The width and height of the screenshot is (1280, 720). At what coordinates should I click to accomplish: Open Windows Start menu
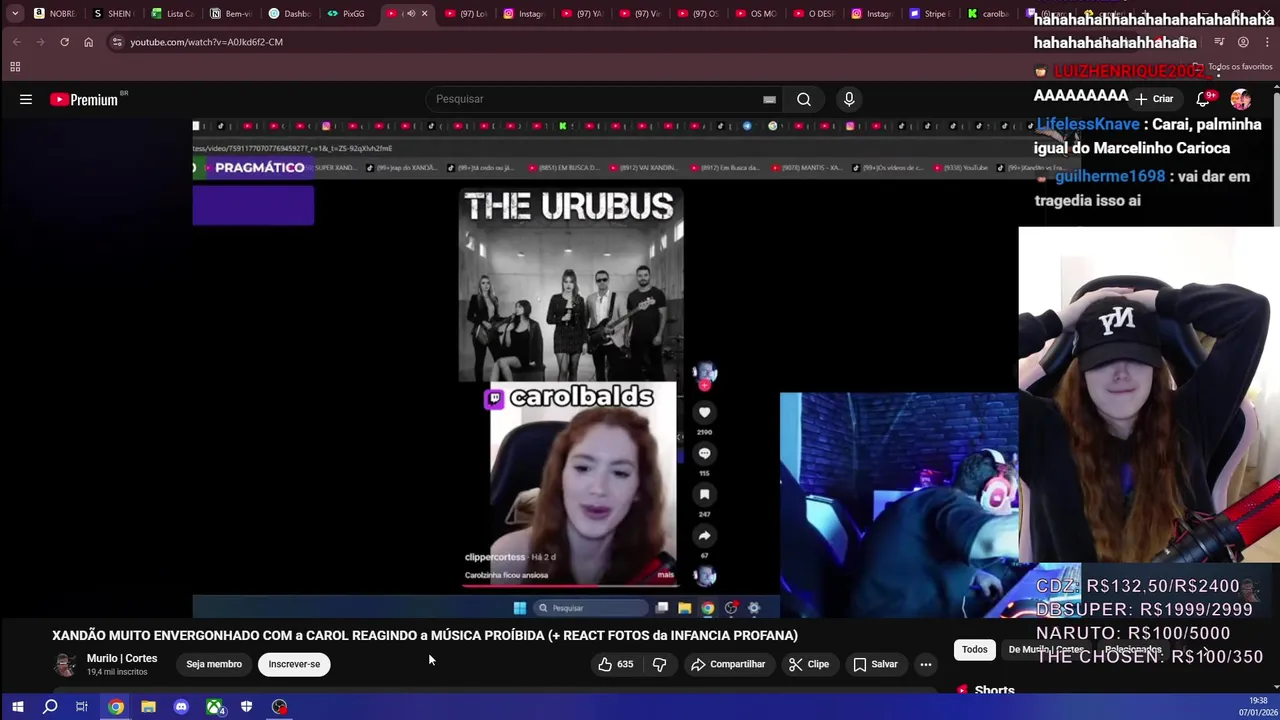17,707
